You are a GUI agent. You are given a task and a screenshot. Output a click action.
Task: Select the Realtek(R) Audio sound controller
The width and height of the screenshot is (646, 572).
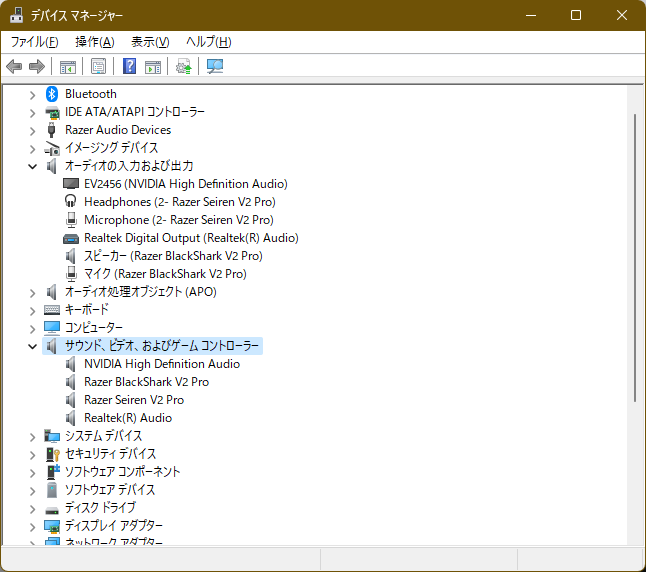pos(128,418)
